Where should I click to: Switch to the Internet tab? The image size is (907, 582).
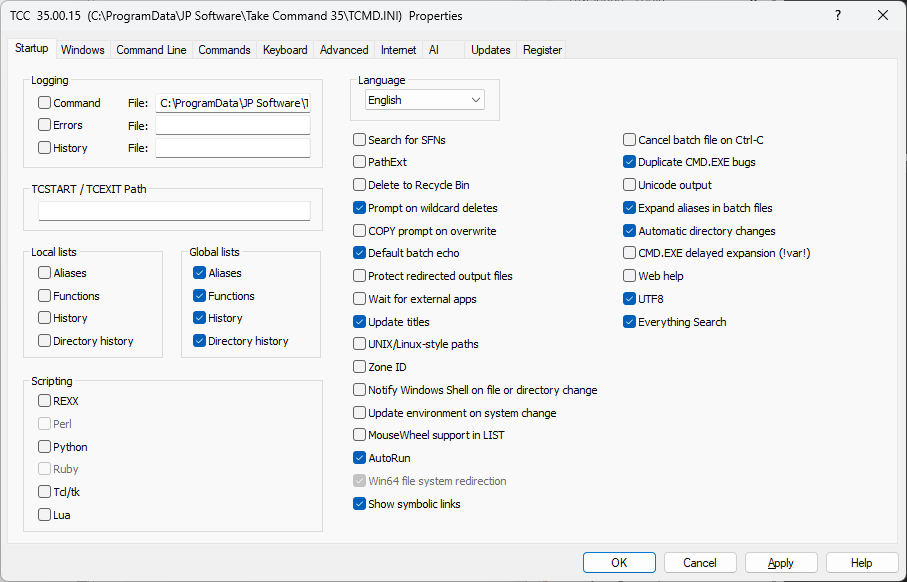(399, 50)
